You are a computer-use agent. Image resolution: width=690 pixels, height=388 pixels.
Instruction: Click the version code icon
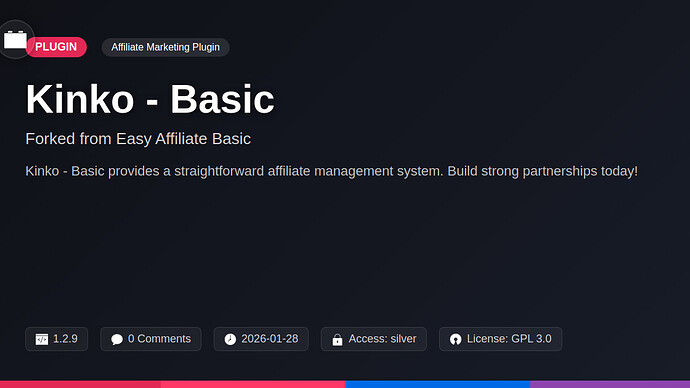pyautogui.click(x=42, y=339)
